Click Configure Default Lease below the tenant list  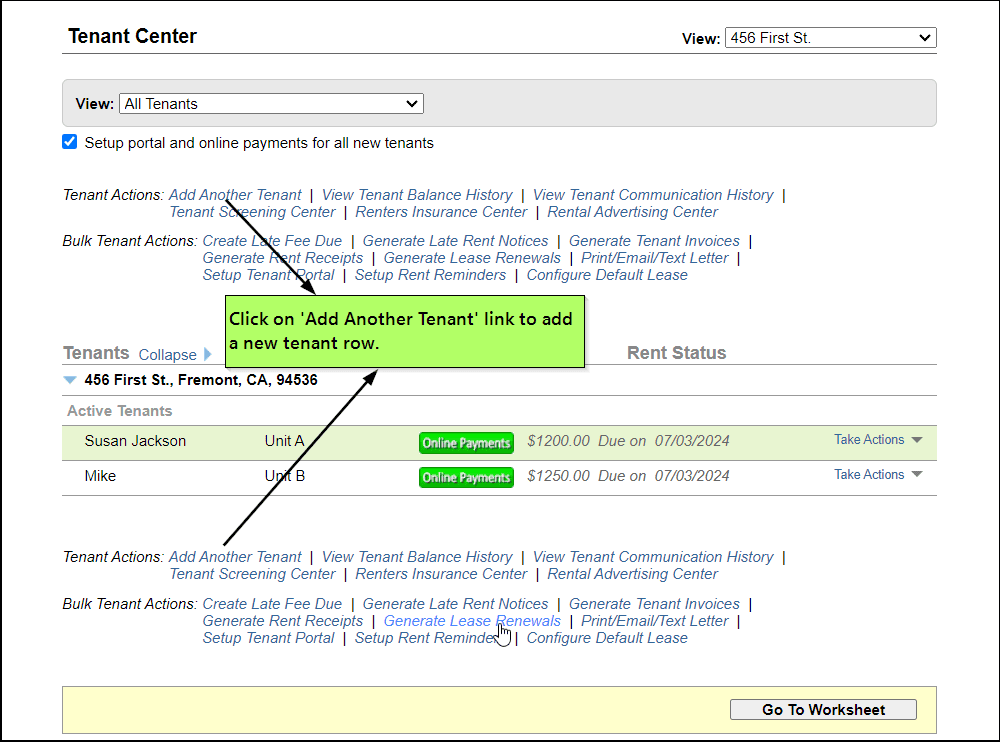607,638
